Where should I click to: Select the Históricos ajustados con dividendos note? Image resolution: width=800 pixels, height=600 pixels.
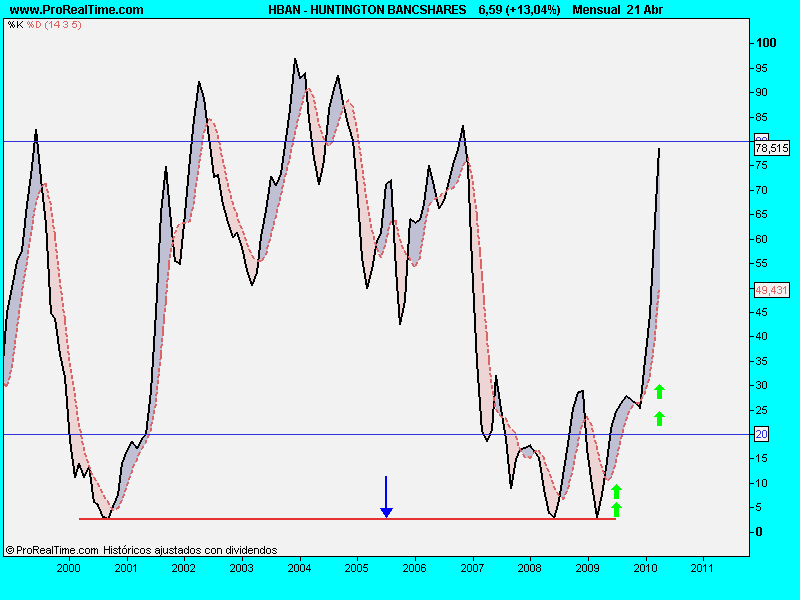click(190, 550)
